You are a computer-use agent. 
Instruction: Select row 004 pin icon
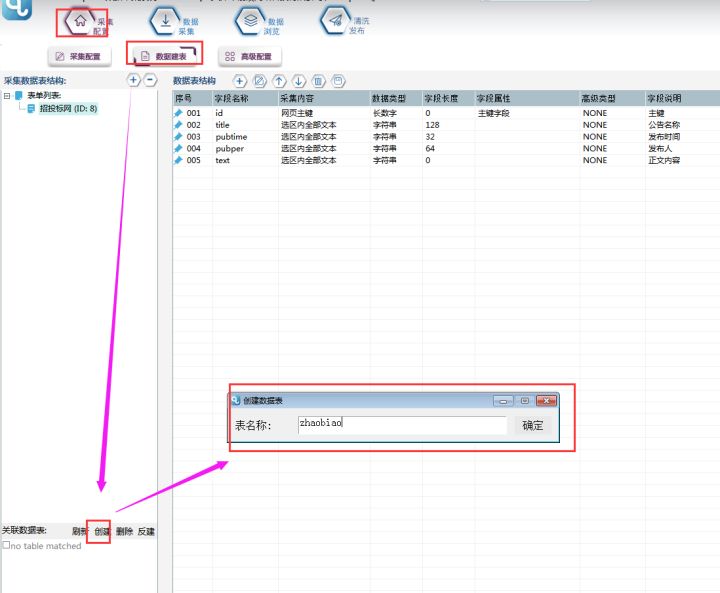[x=178, y=148]
